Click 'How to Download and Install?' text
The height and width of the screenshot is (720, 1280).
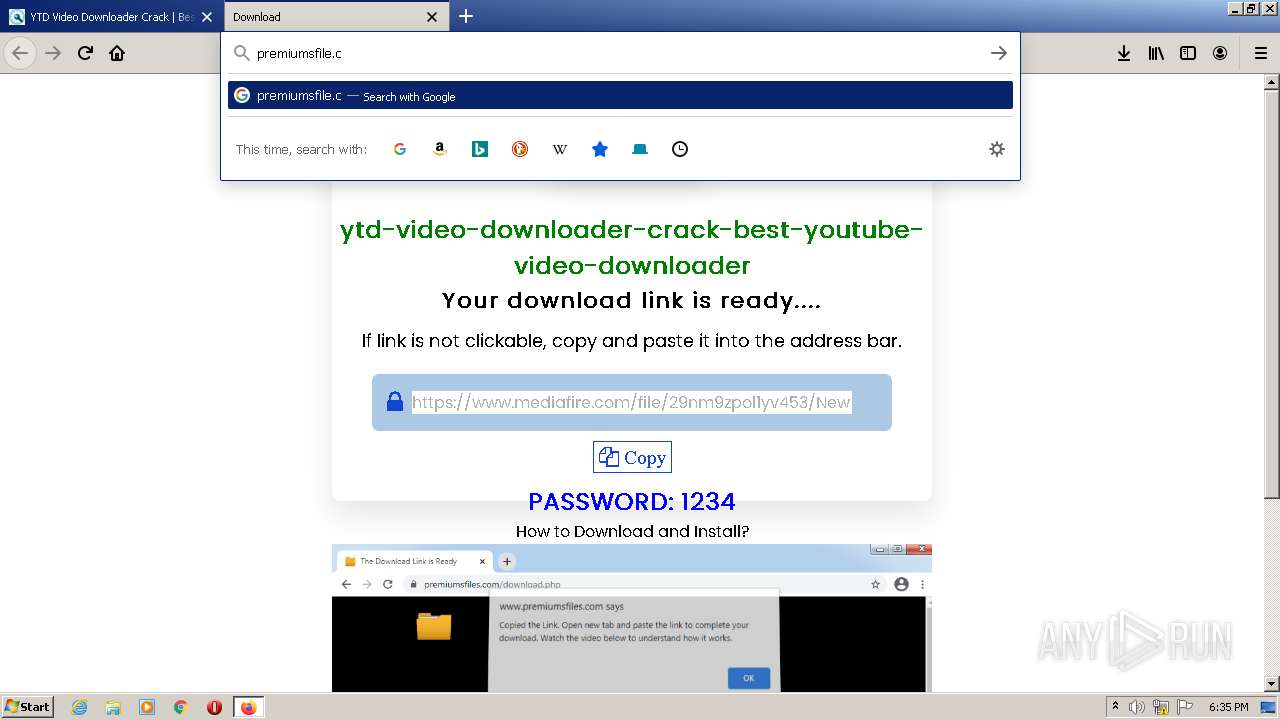pyautogui.click(x=632, y=531)
